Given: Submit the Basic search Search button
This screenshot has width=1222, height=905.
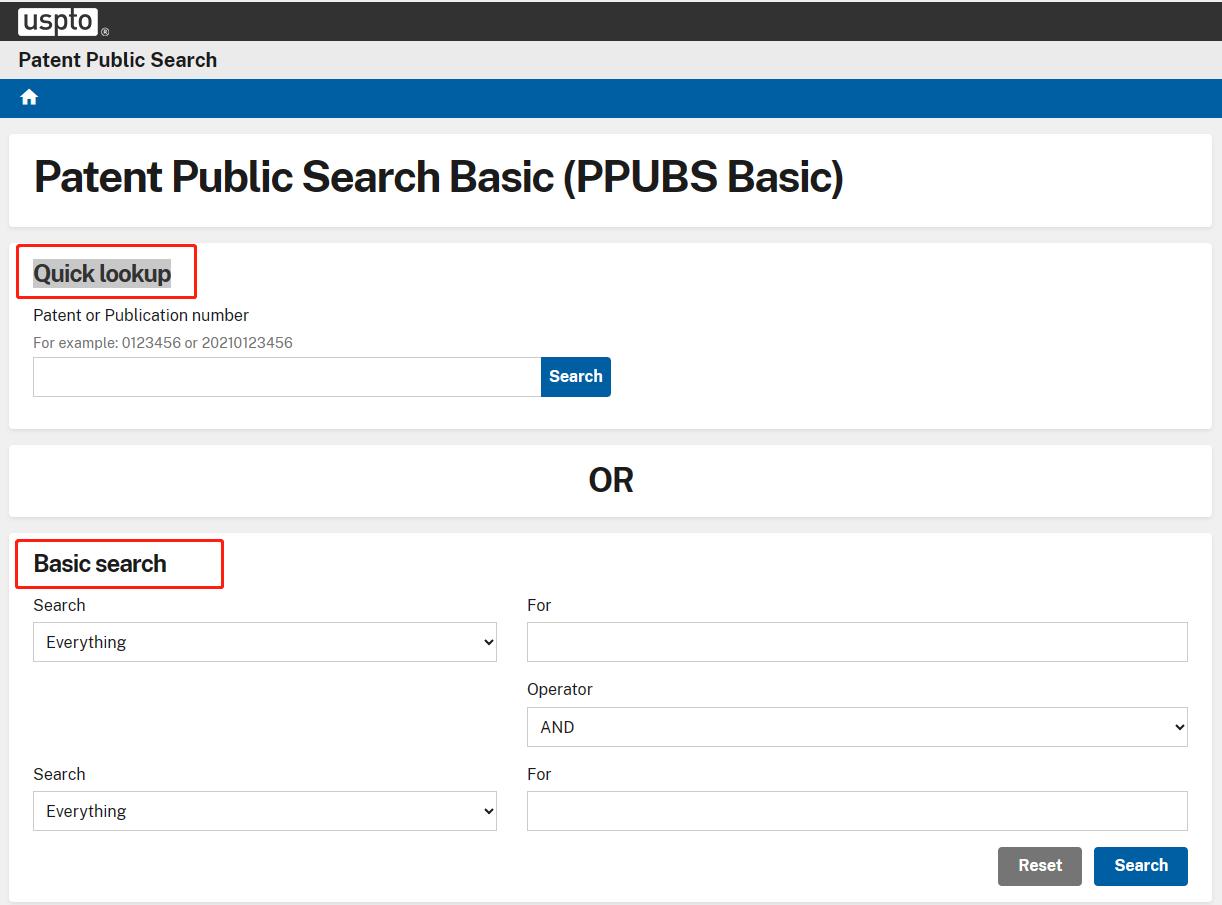Looking at the screenshot, I should point(1141,866).
